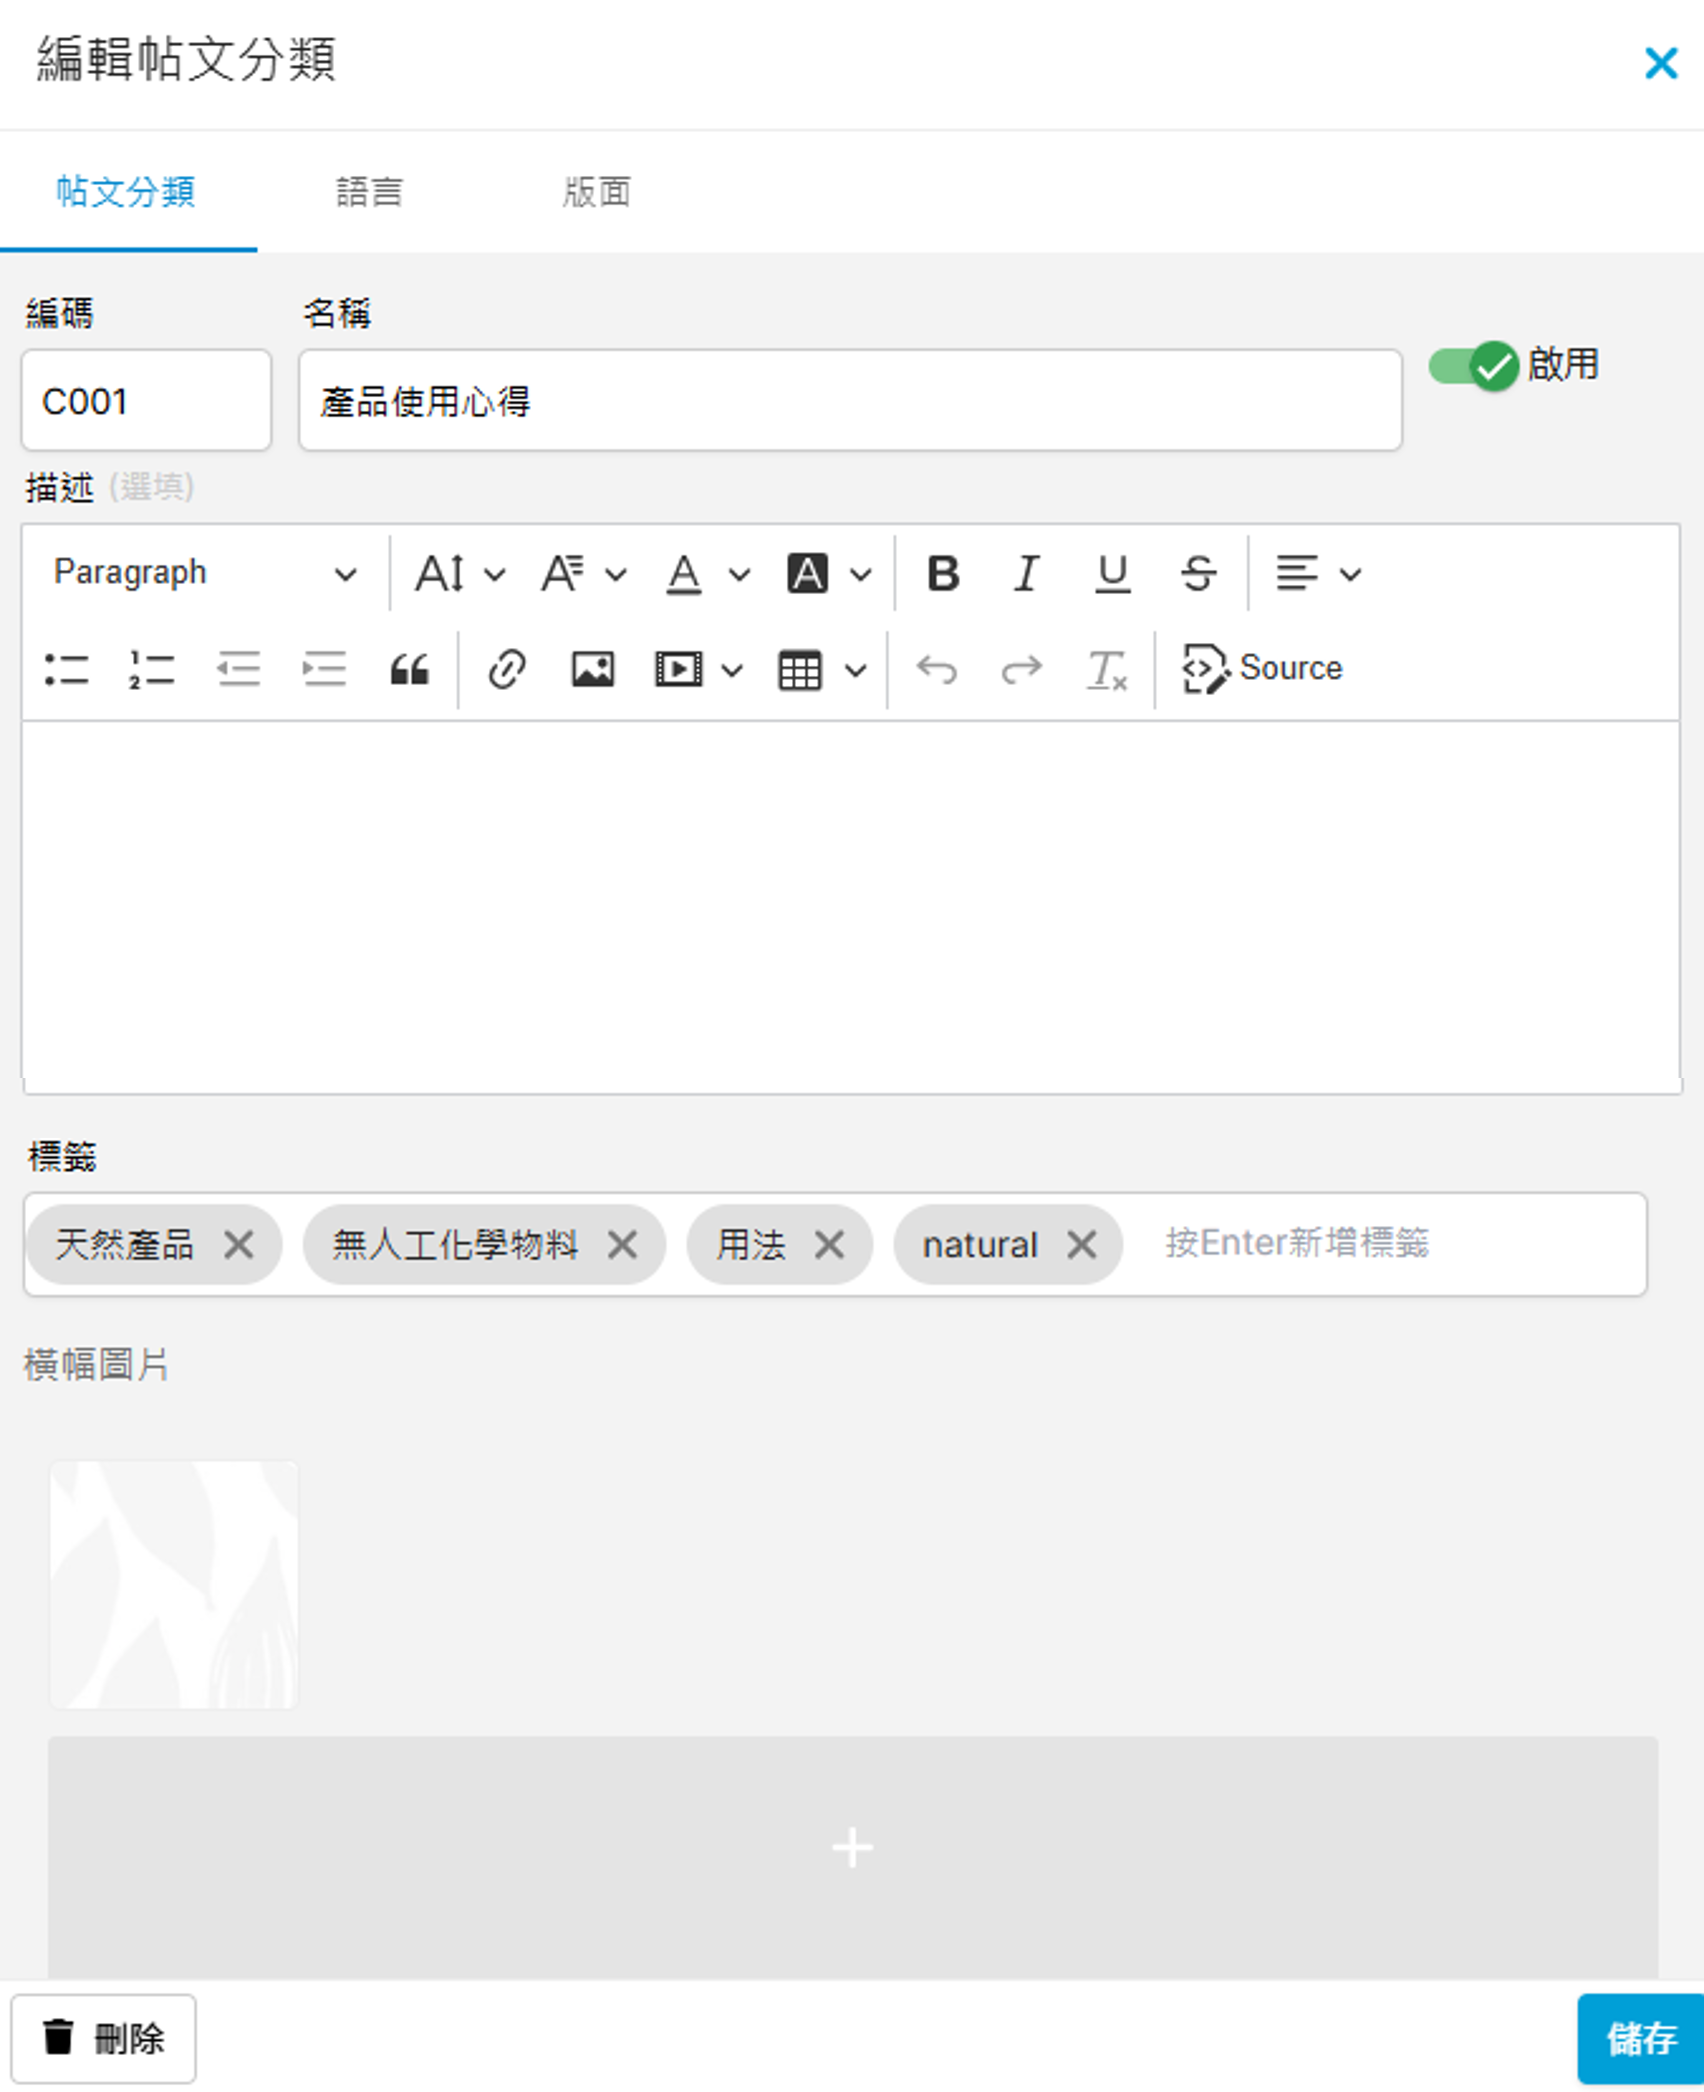Create a bulleted list
The height and width of the screenshot is (2092, 1704).
tap(67, 669)
